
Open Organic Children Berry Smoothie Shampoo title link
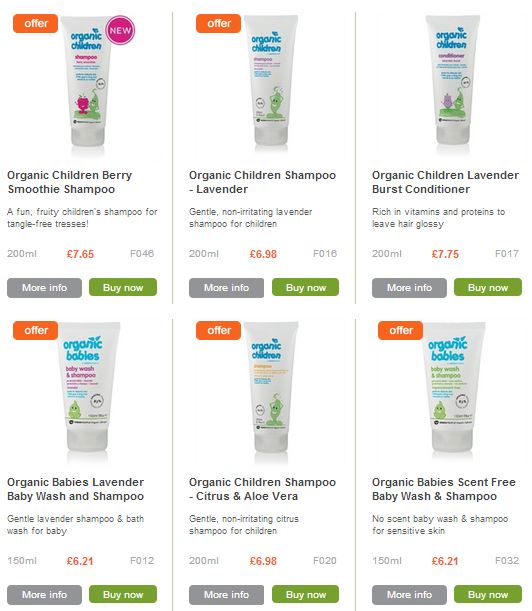click(x=70, y=182)
